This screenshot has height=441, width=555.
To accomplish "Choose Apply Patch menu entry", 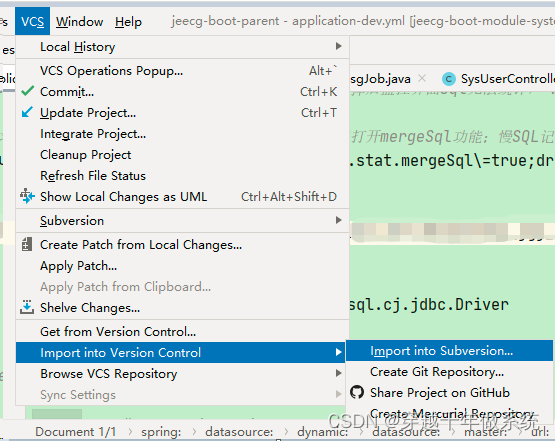I will [x=182, y=265].
